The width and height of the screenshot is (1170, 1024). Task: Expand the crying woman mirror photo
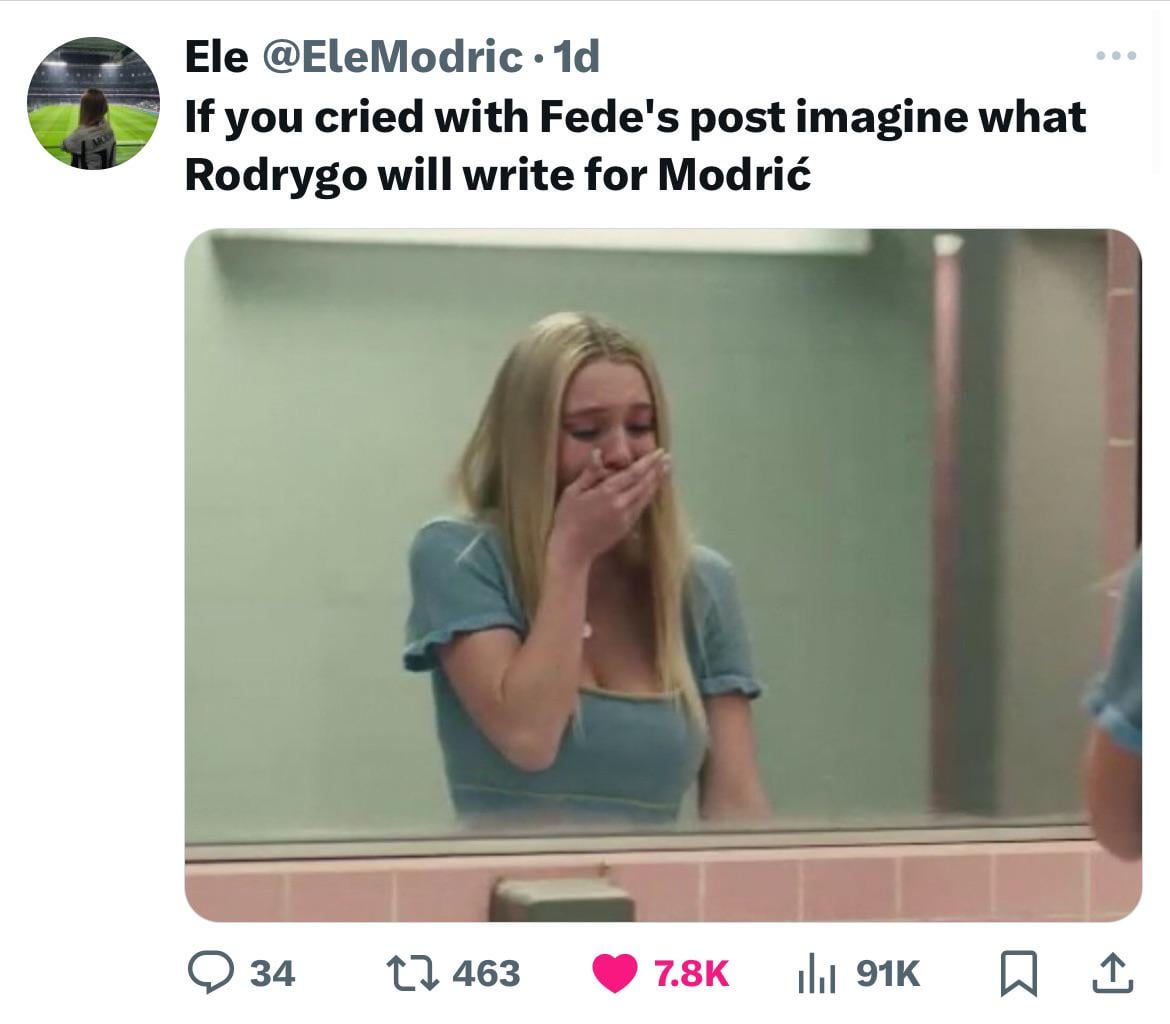(663, 575)
